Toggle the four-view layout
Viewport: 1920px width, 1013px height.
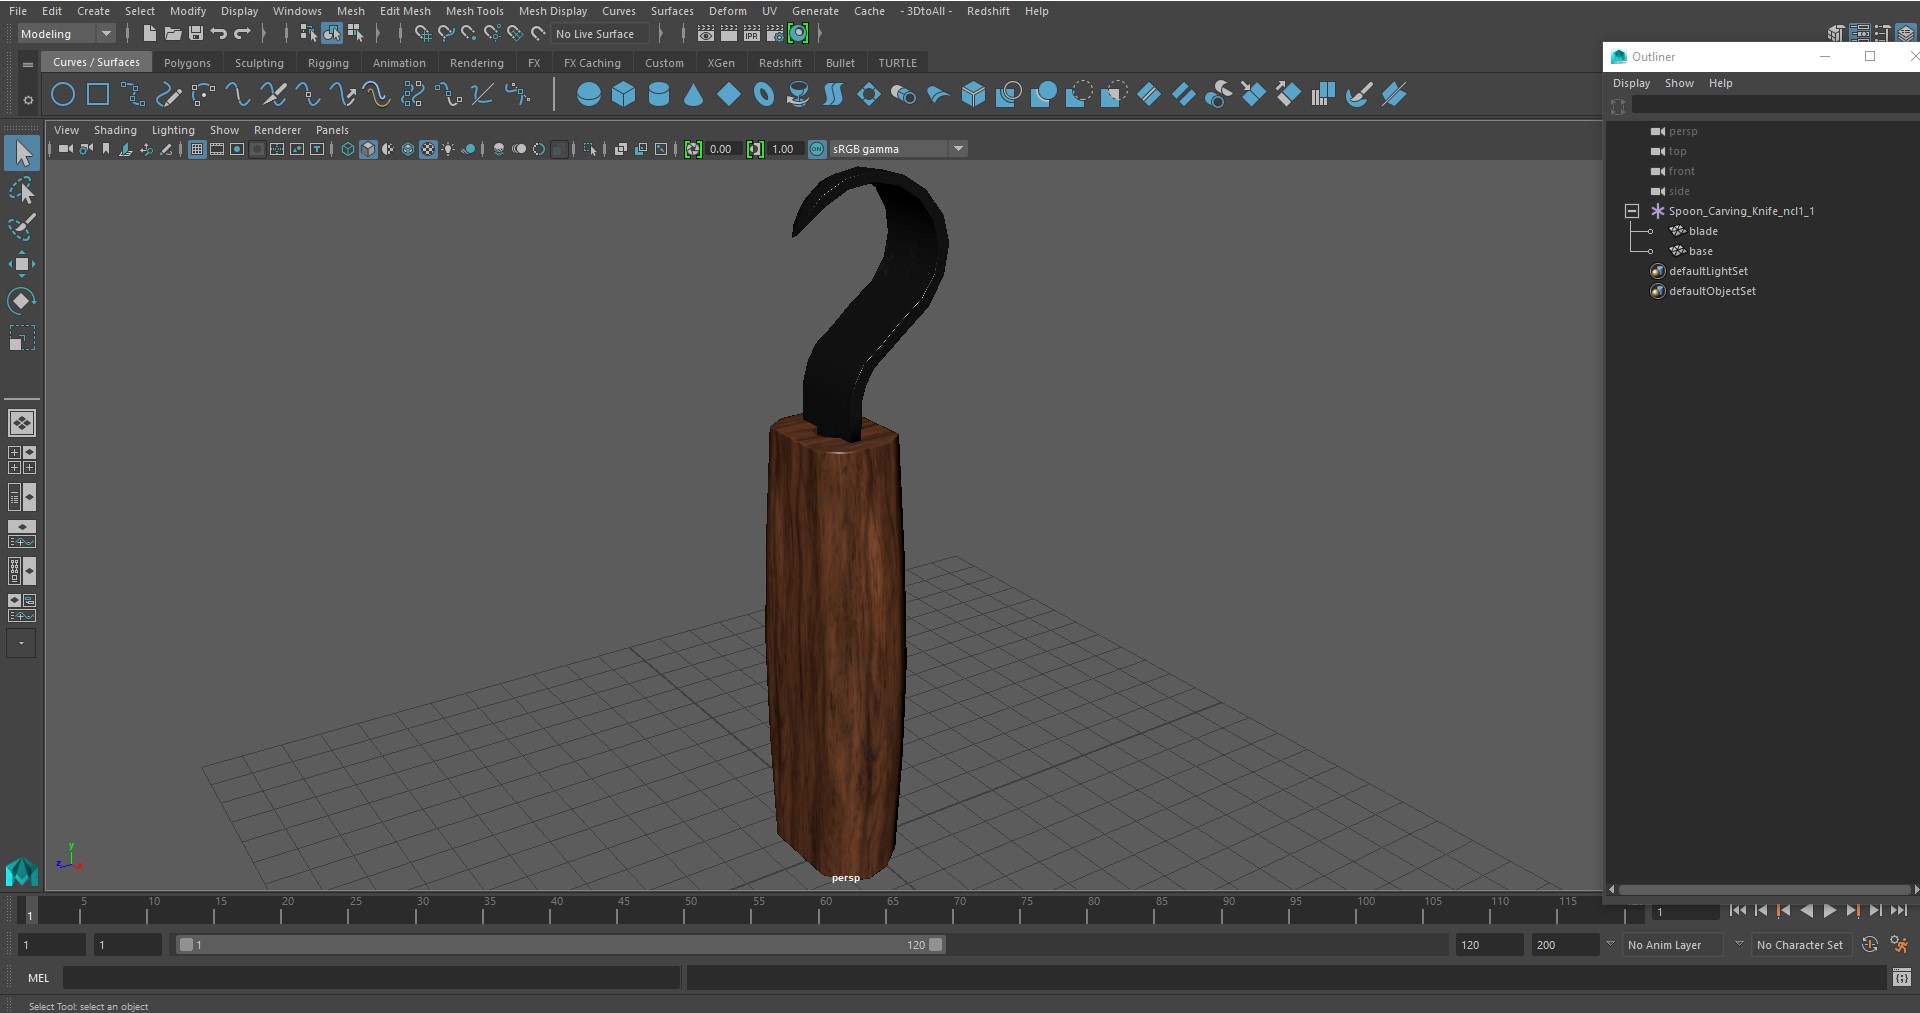coord(22,460)
